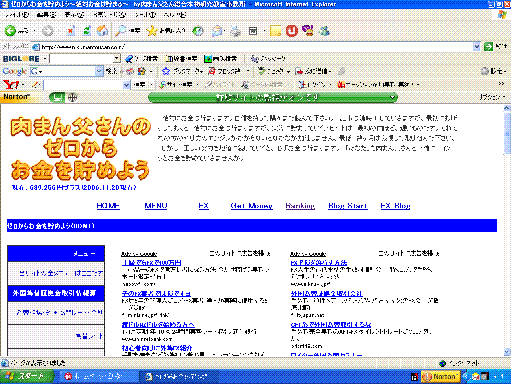Open the BIGLOBE logo dropdown arrow
Screen dimensions: 512x385
click(x=45, y=59)
